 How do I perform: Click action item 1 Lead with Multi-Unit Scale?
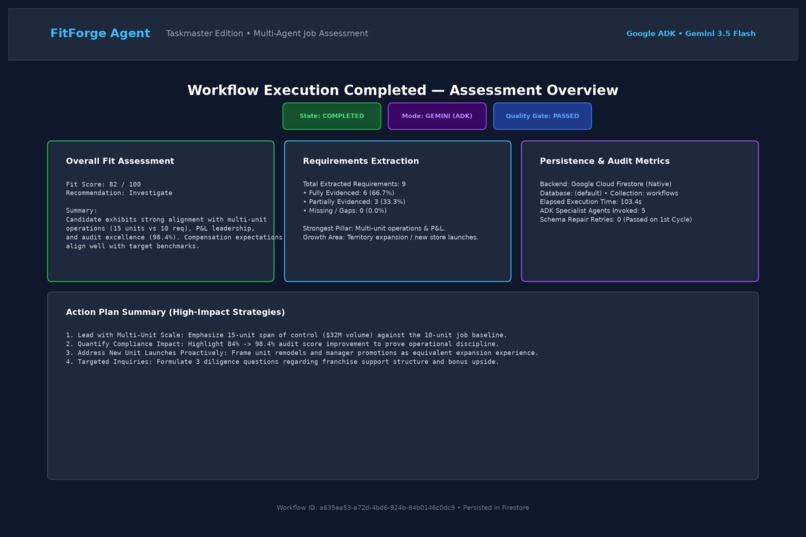[x=286, y=335]
